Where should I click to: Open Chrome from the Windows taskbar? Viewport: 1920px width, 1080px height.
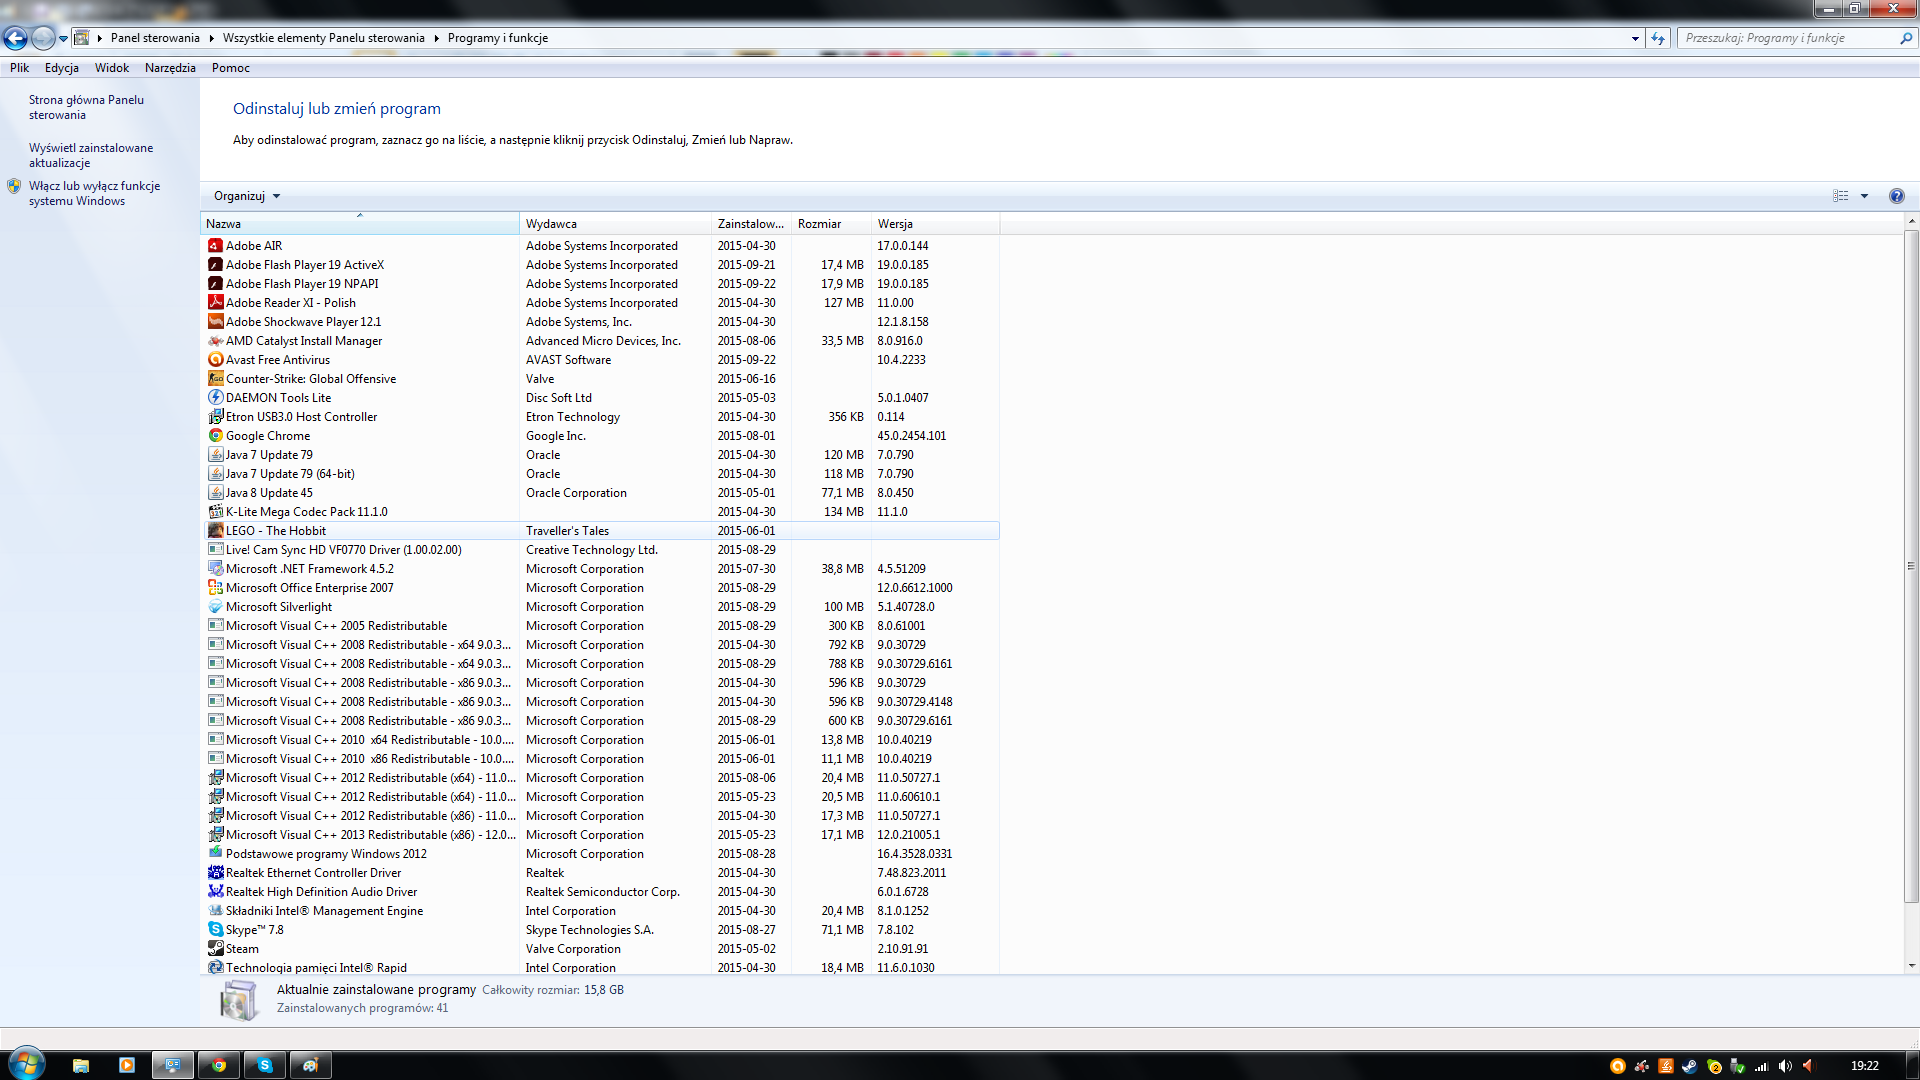[x=219, y=1065]
